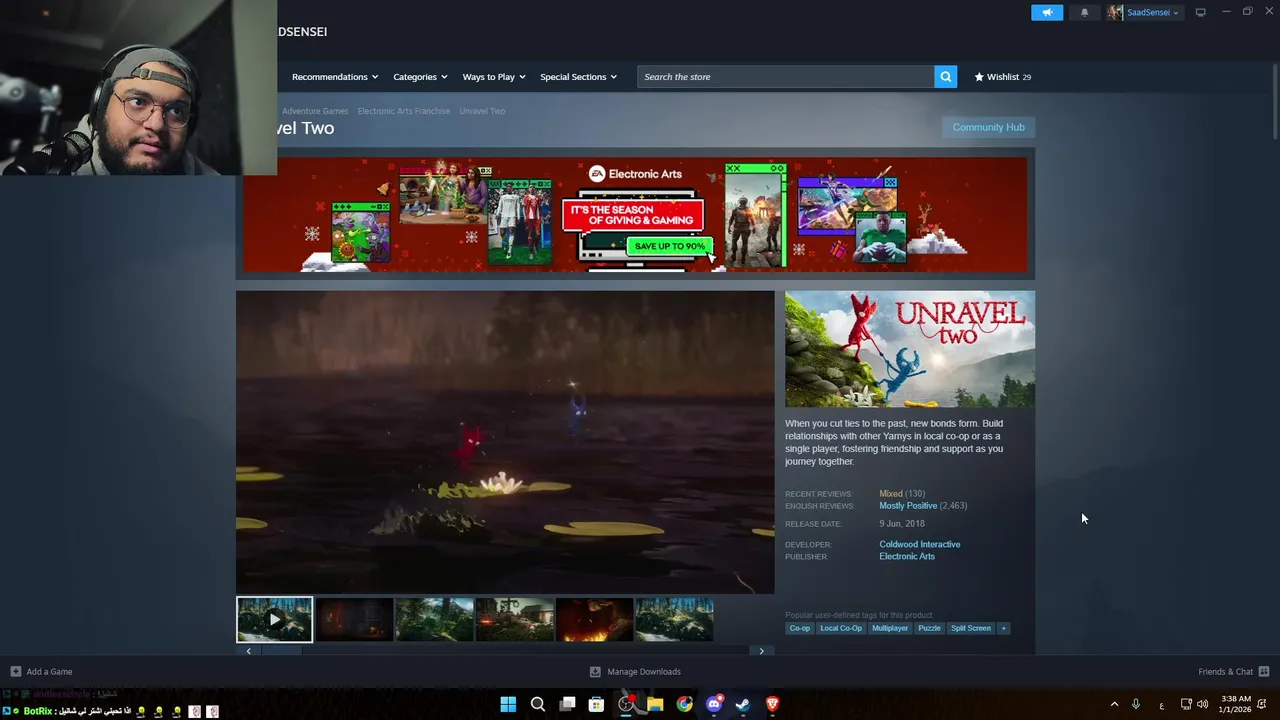Viewport: 1280px width, 720px height.
Task: Open the Windows Start menu
Action: pyautogui.click(x=508, y=704)
